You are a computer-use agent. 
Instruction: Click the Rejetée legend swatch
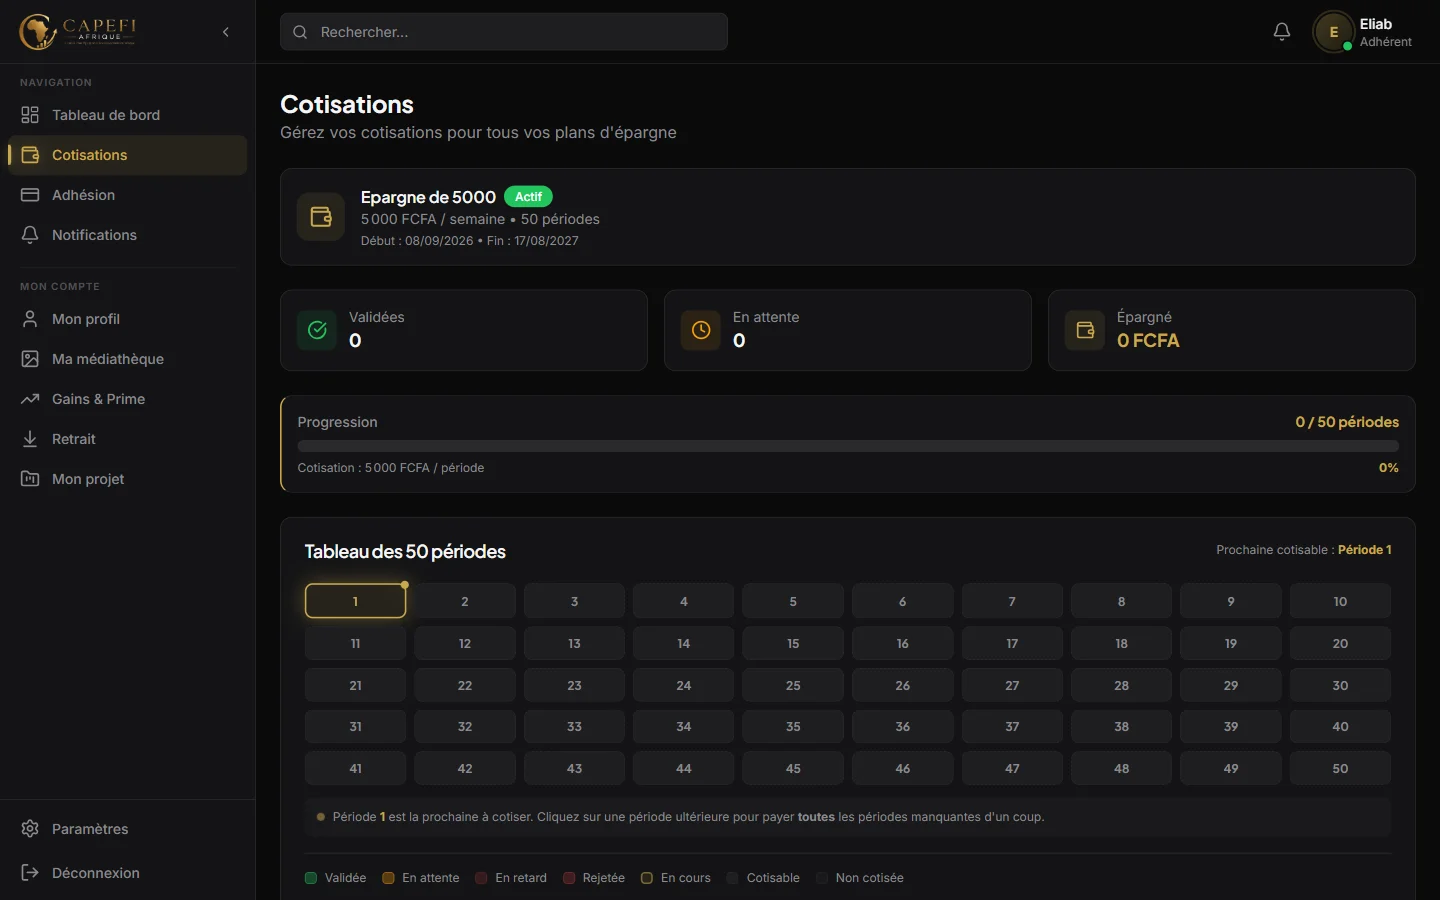pos(569,878)
